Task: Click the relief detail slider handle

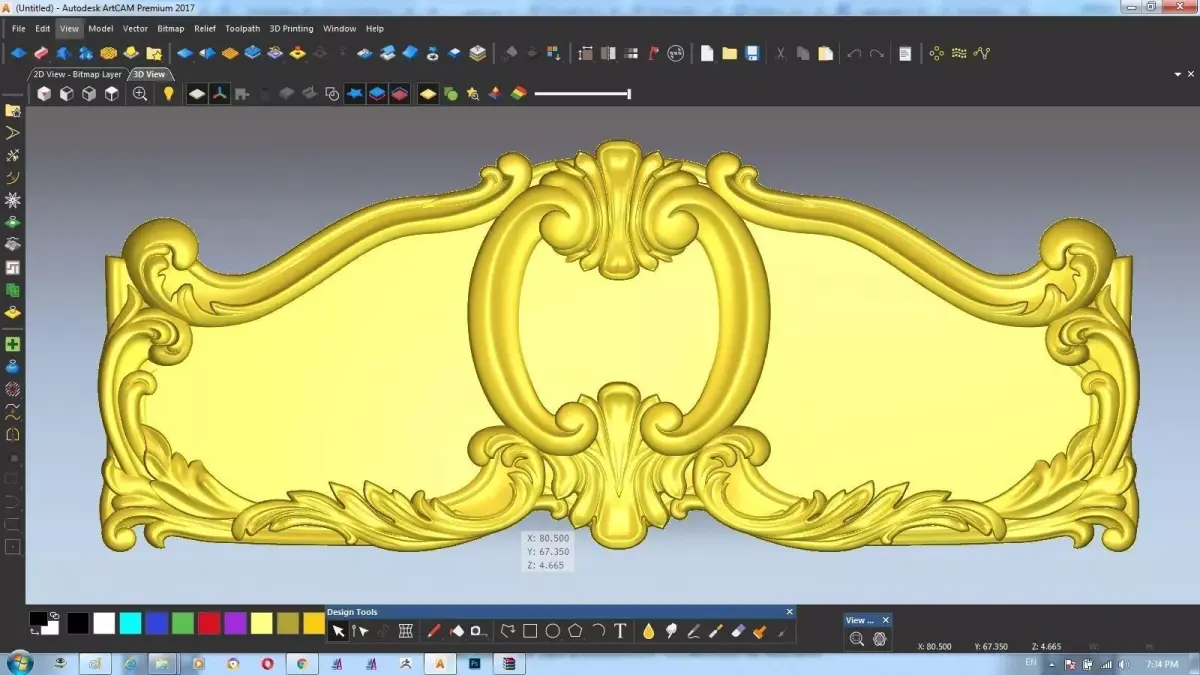Action: coord(629,94)
